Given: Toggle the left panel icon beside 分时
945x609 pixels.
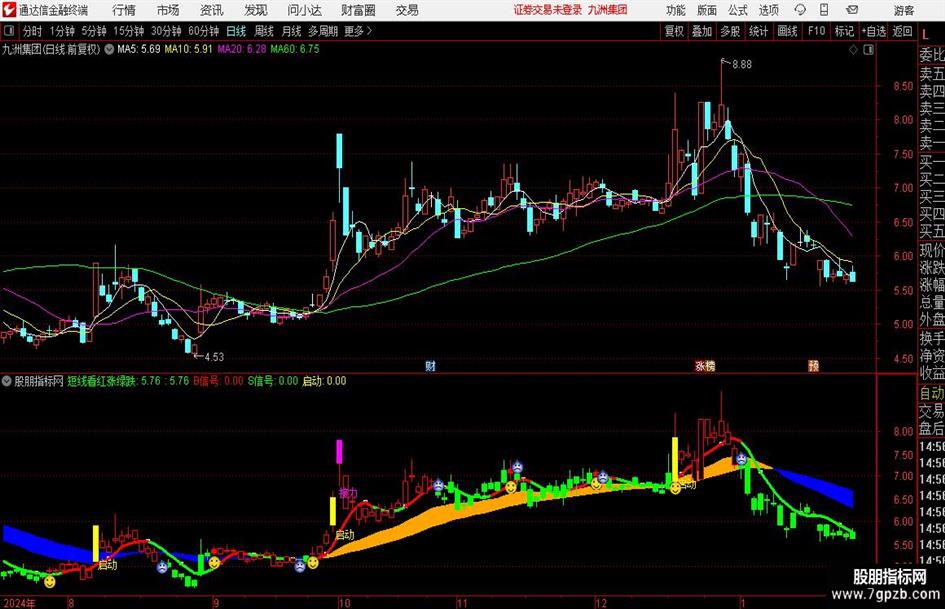Looking at the screenshot, I should pos(8,31).
